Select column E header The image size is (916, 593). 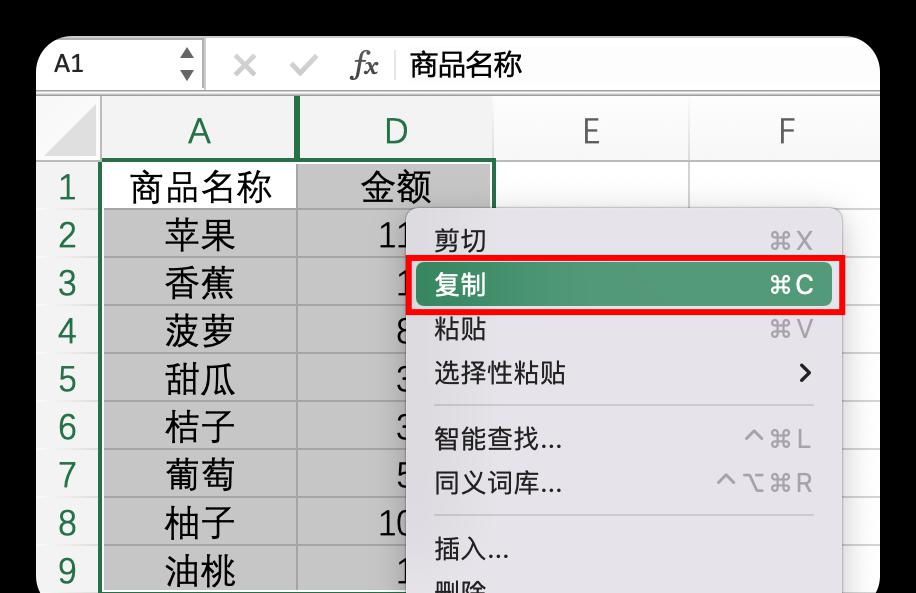(591, 130)
